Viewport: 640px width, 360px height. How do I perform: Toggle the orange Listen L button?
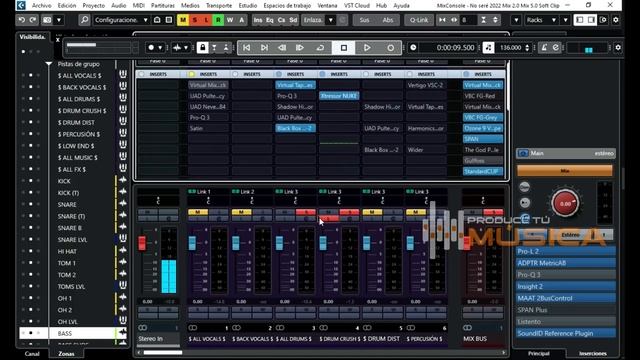[x=207, y=20]
